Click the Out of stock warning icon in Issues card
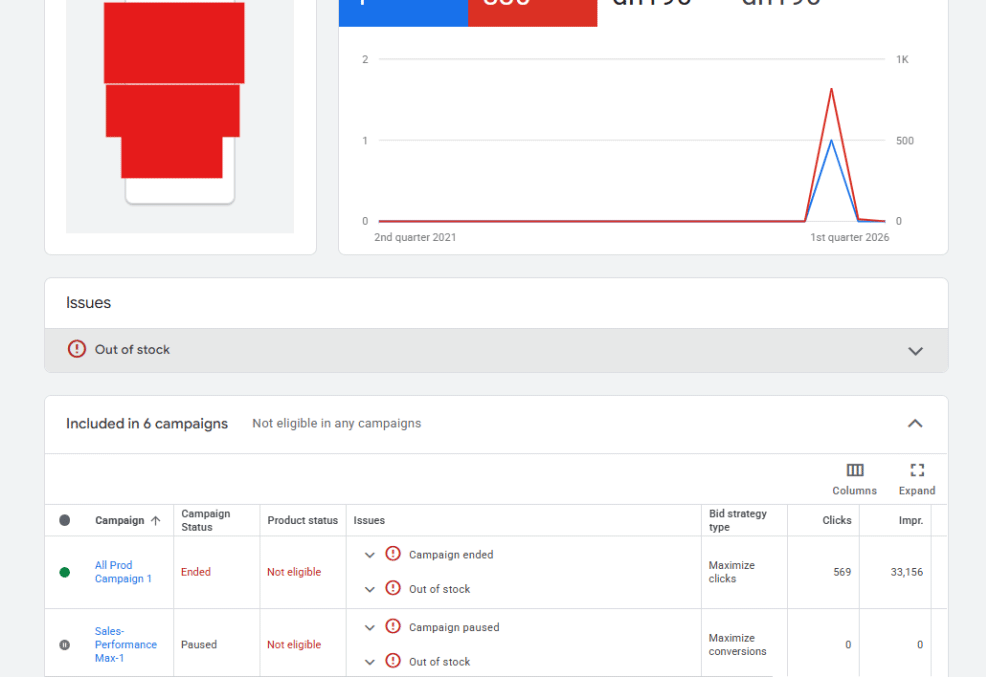 [77, 349]
